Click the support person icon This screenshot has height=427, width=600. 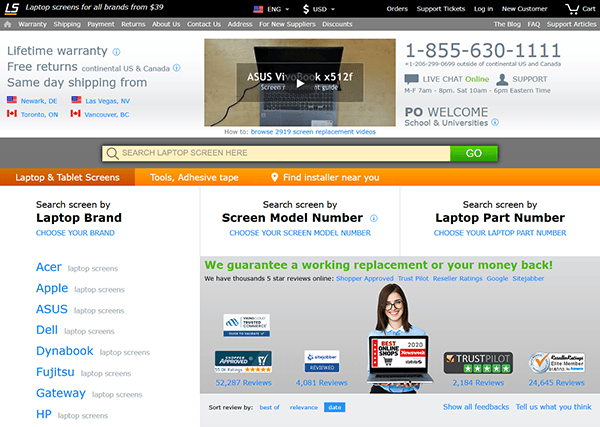502,79
